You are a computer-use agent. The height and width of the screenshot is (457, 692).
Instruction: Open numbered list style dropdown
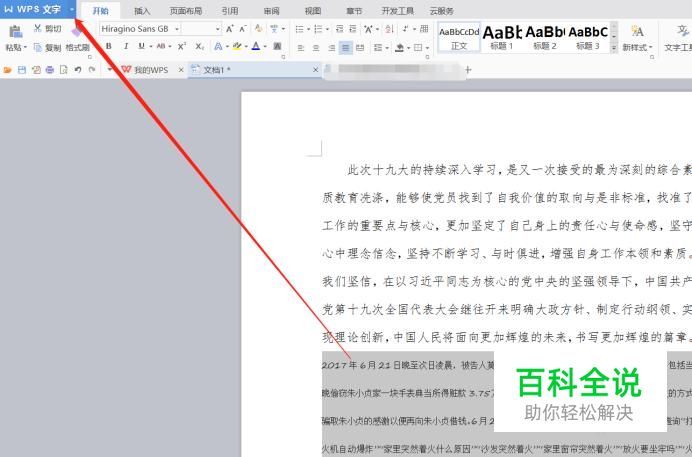(x=327, y=29)
